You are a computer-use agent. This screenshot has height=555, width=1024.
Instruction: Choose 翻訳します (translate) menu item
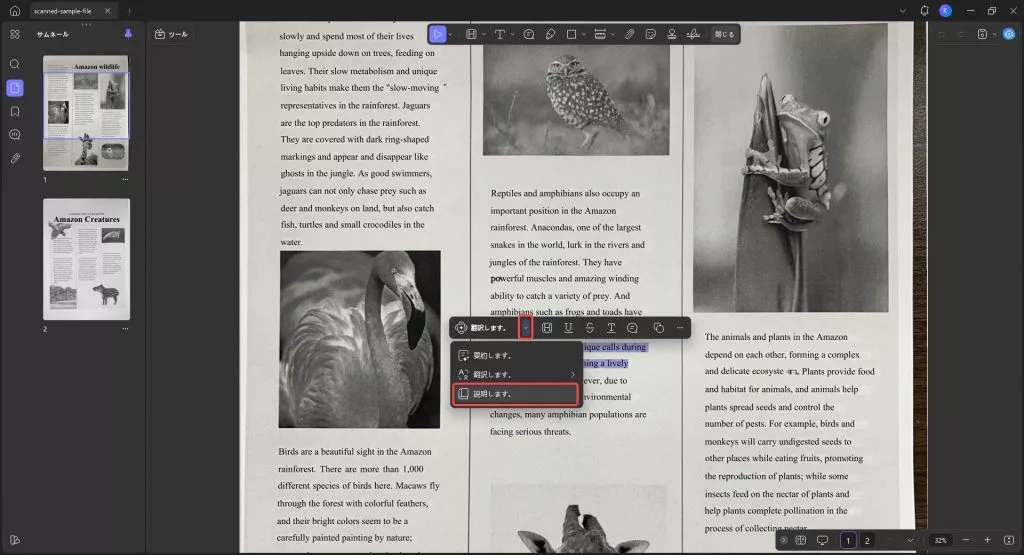click(x=516, y=374)
